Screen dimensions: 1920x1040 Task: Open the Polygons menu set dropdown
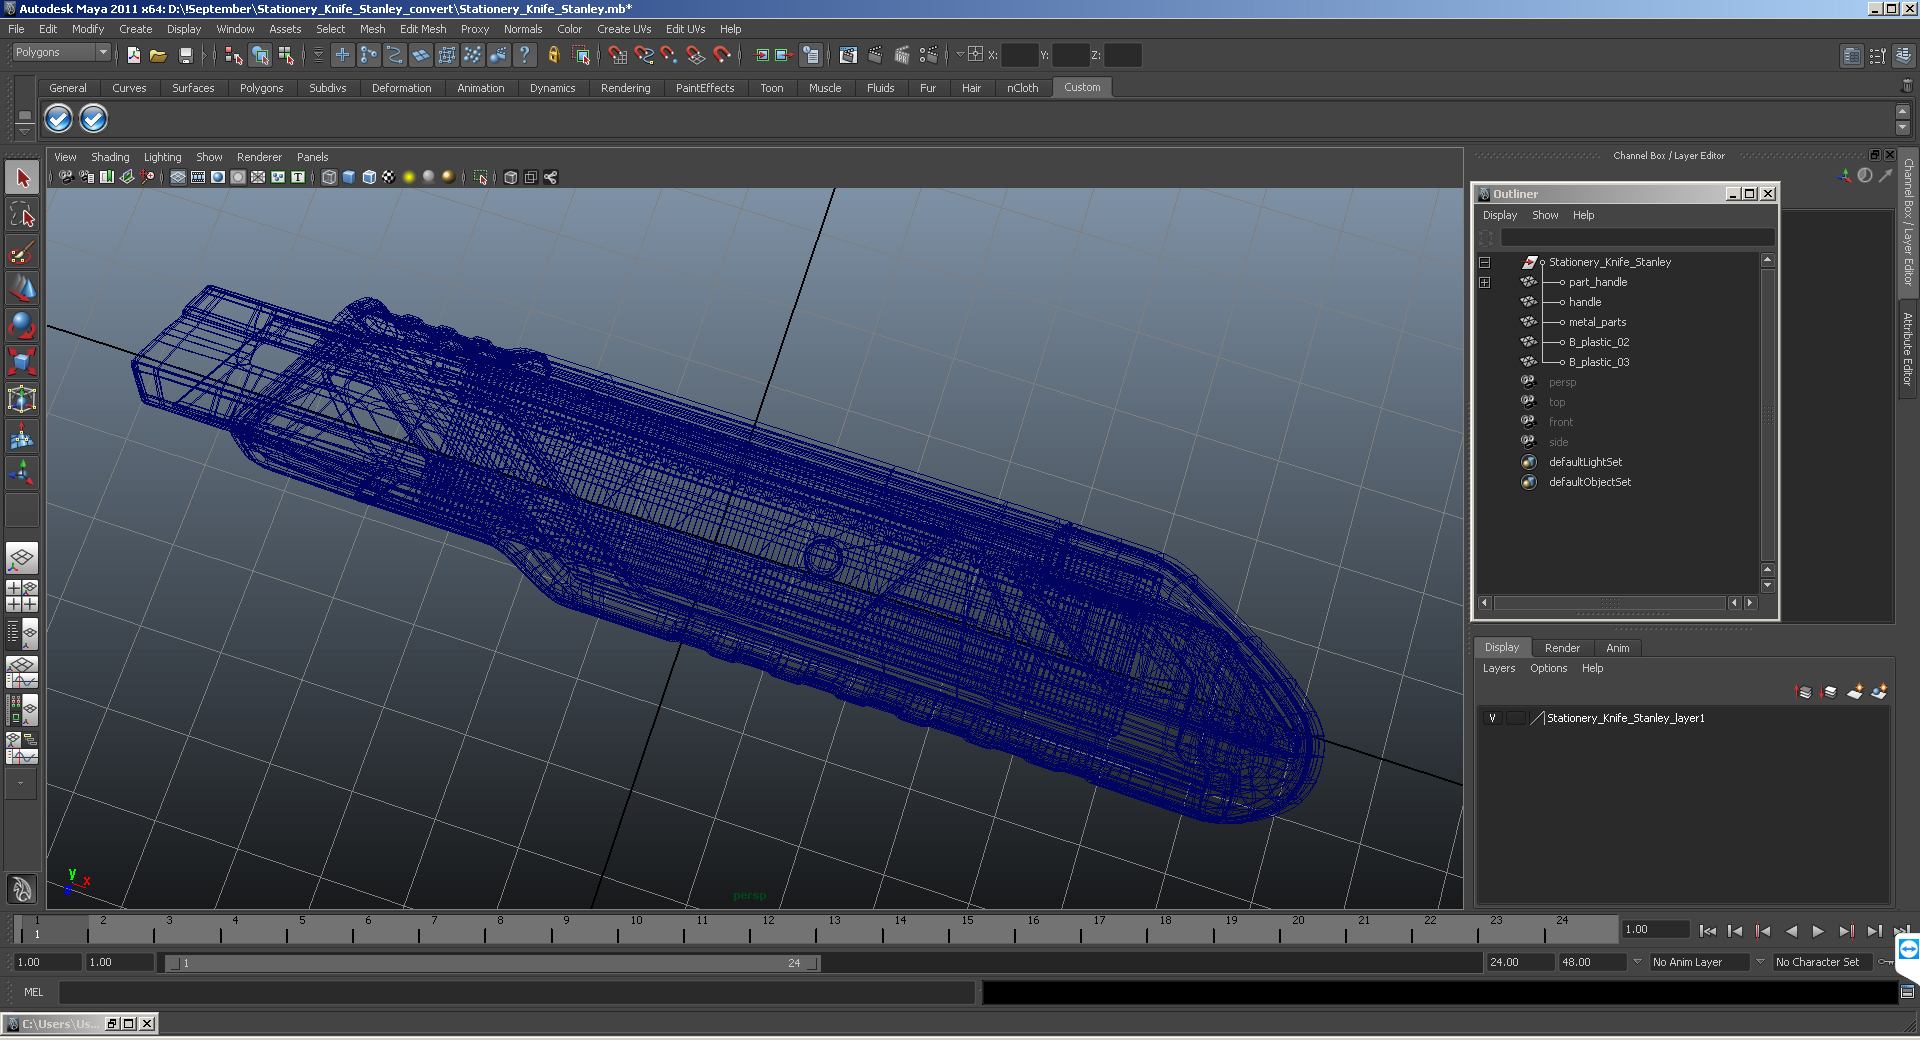[x=61, y=52]
